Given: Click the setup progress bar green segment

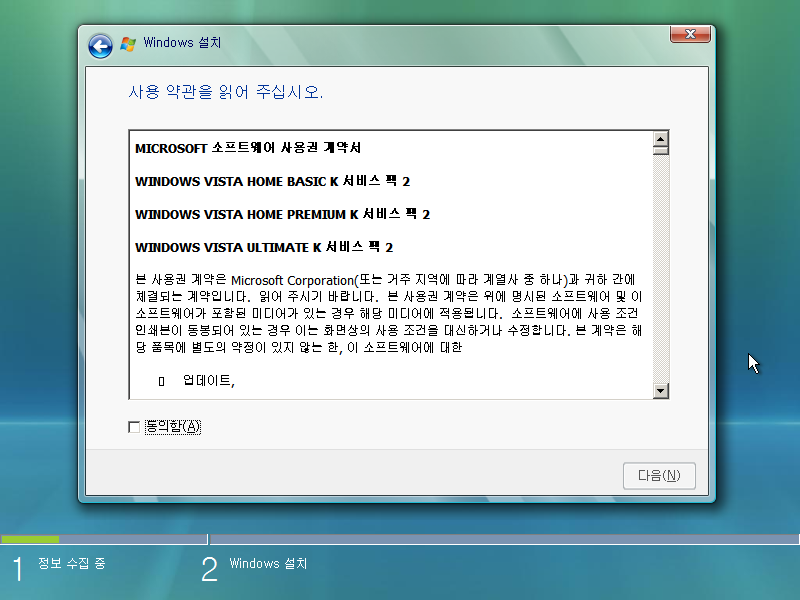Looking at the screenshot, I should pos(30,539).
